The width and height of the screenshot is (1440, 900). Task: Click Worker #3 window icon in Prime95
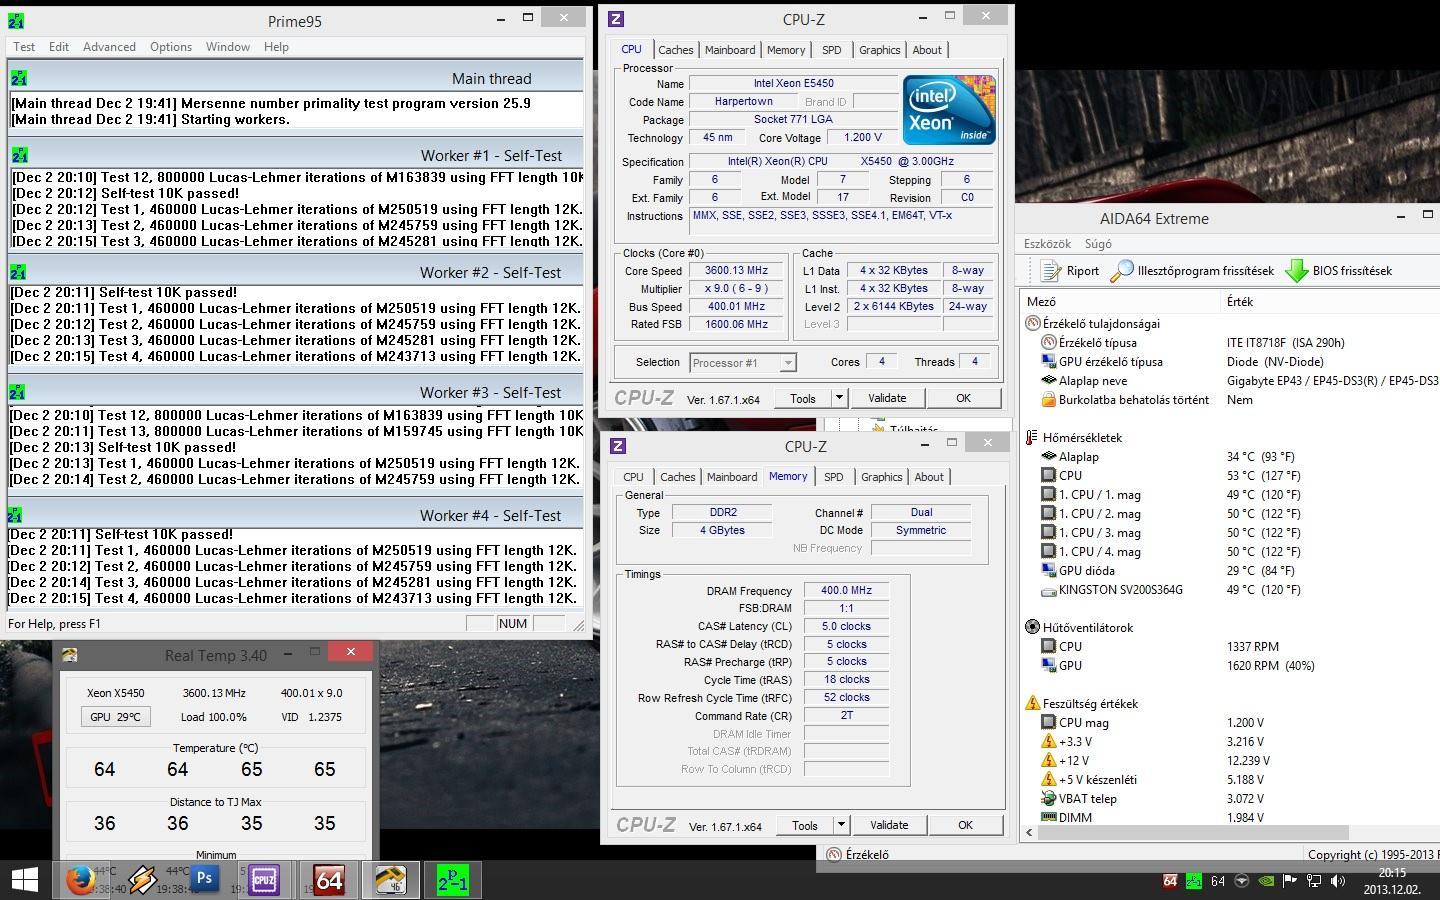pyautogui.click(x=17, y=392)
